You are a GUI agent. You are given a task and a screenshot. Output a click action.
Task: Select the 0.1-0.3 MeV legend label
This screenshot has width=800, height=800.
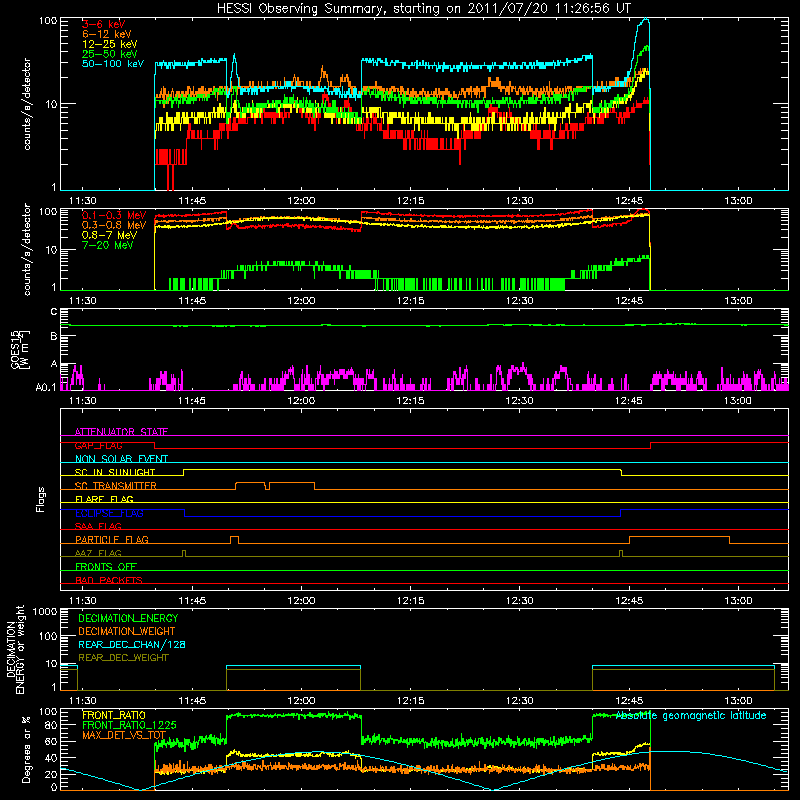(114, 215)
